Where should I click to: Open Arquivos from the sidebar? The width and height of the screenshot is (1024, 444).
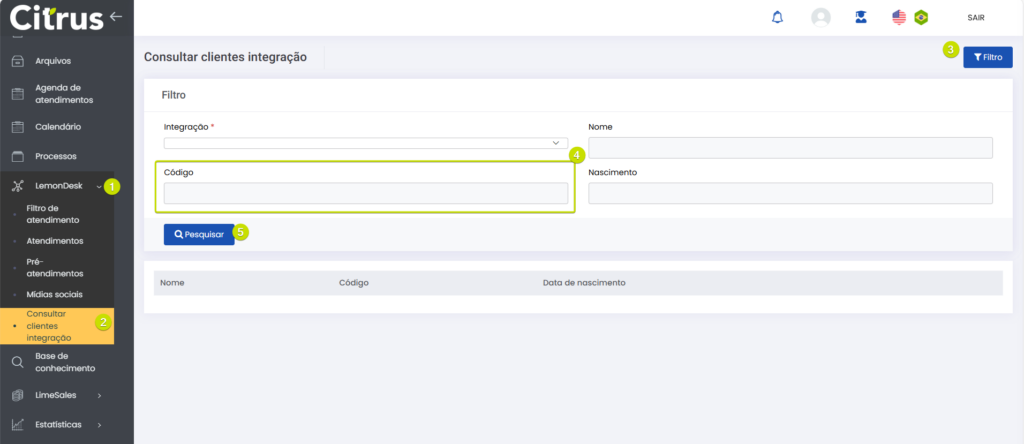point(52,61)
